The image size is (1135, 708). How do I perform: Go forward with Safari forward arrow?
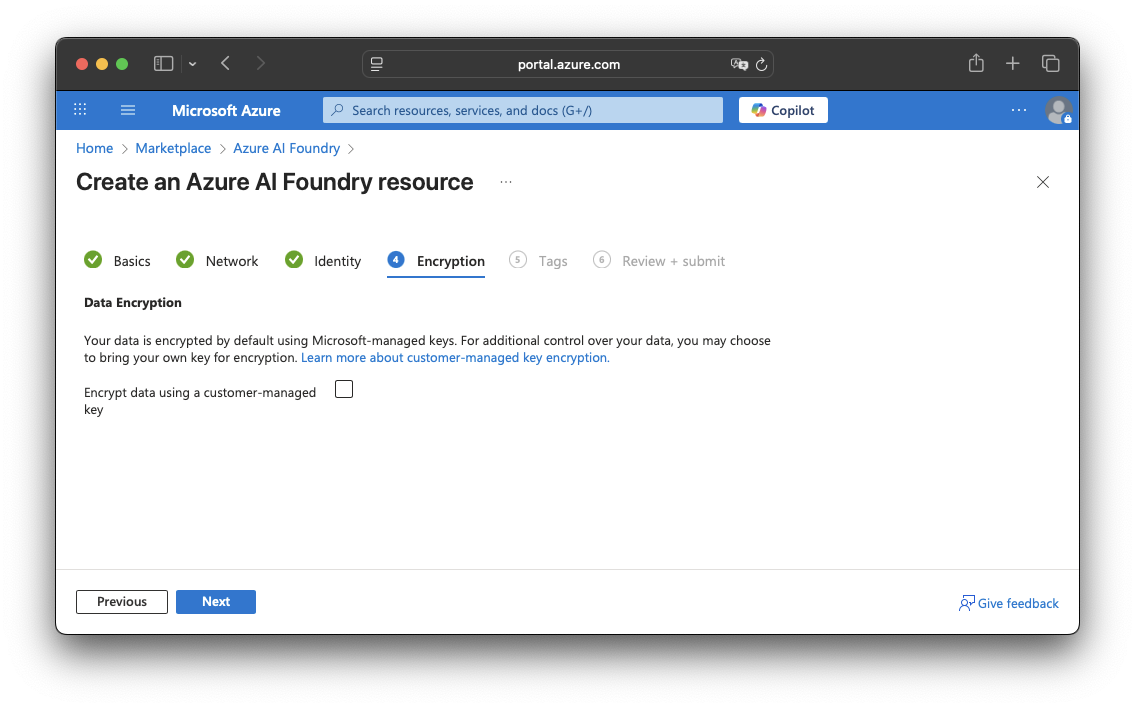coord(261,64)
